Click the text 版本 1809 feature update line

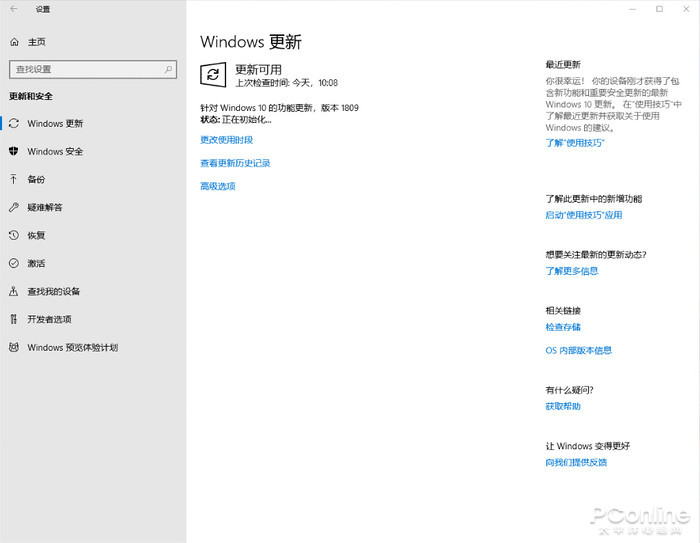pos(279,108)
